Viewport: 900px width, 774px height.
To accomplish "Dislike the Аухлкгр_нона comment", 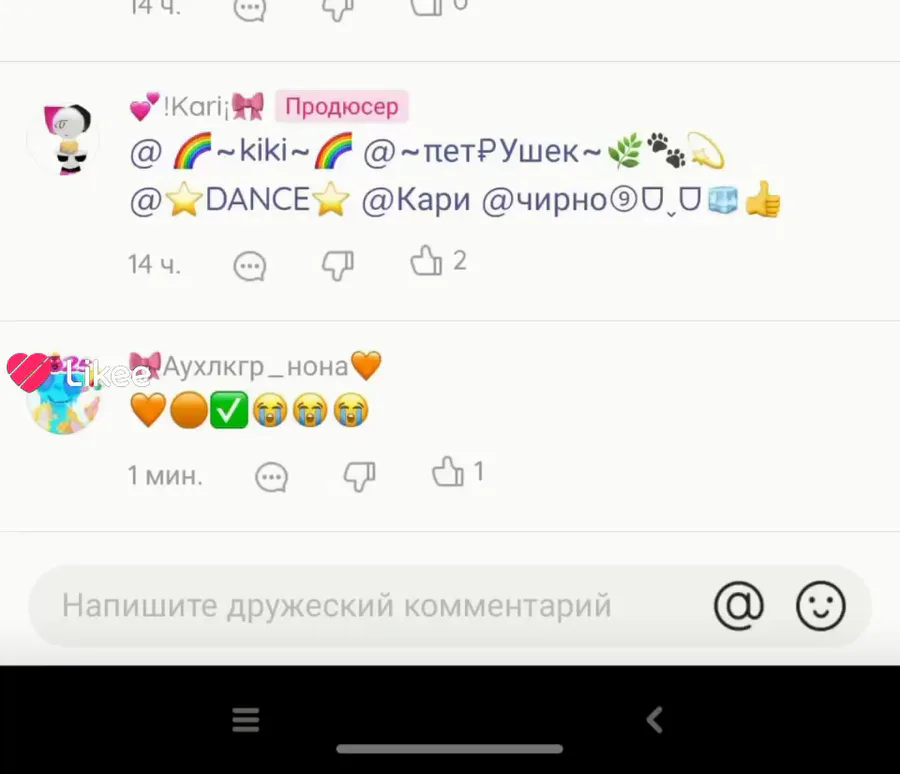I will (359, 477).
